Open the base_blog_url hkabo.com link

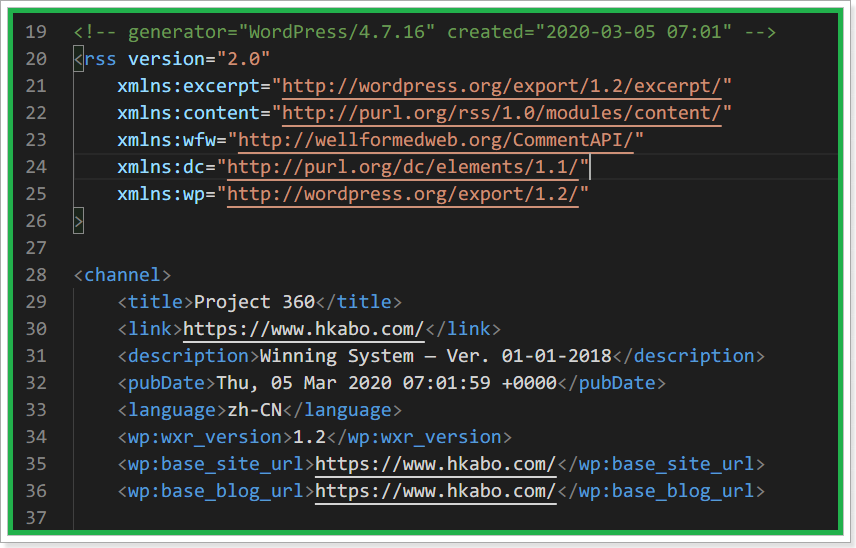point(436,491)
